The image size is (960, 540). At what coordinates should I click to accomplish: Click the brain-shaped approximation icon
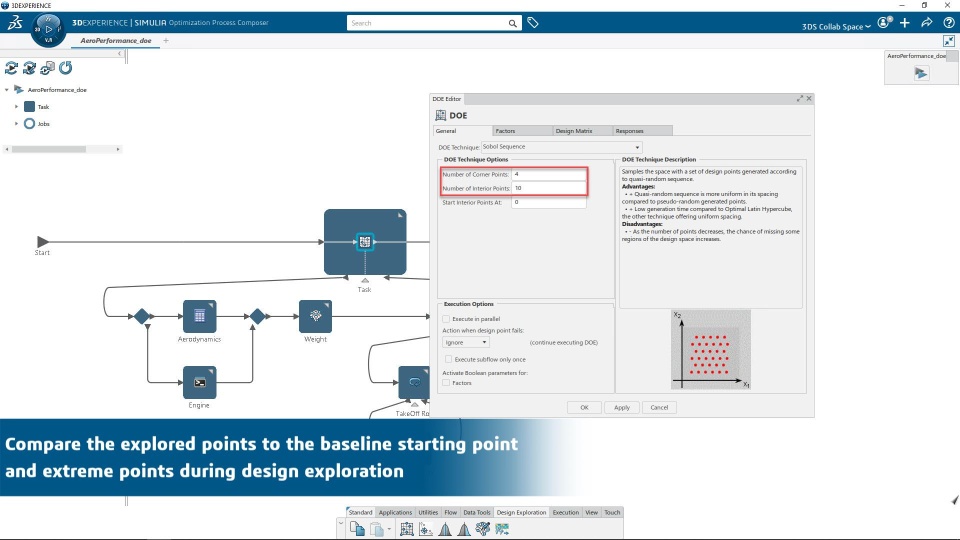[483, 528]
